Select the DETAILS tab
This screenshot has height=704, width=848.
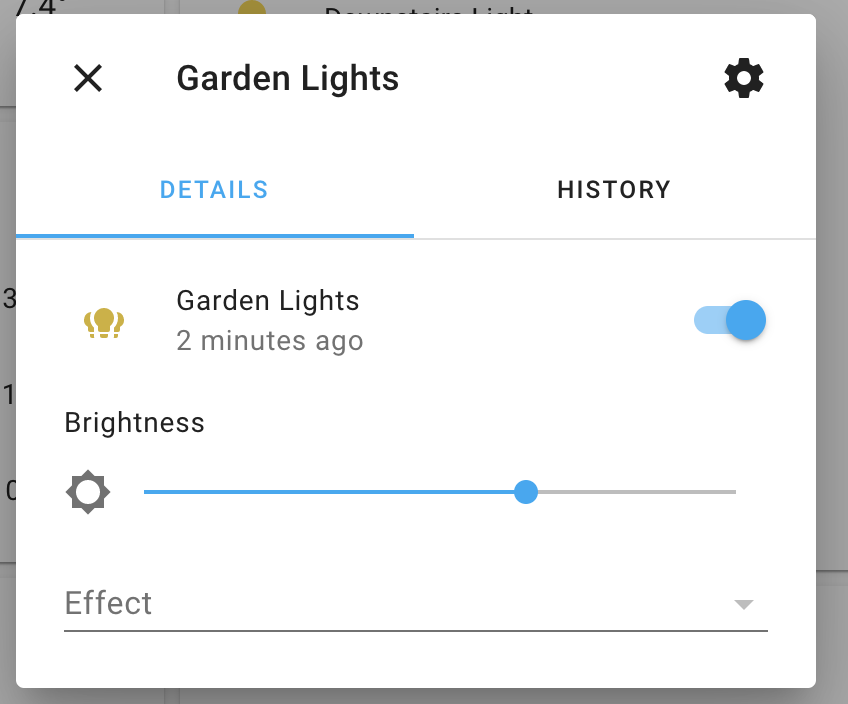213,189
